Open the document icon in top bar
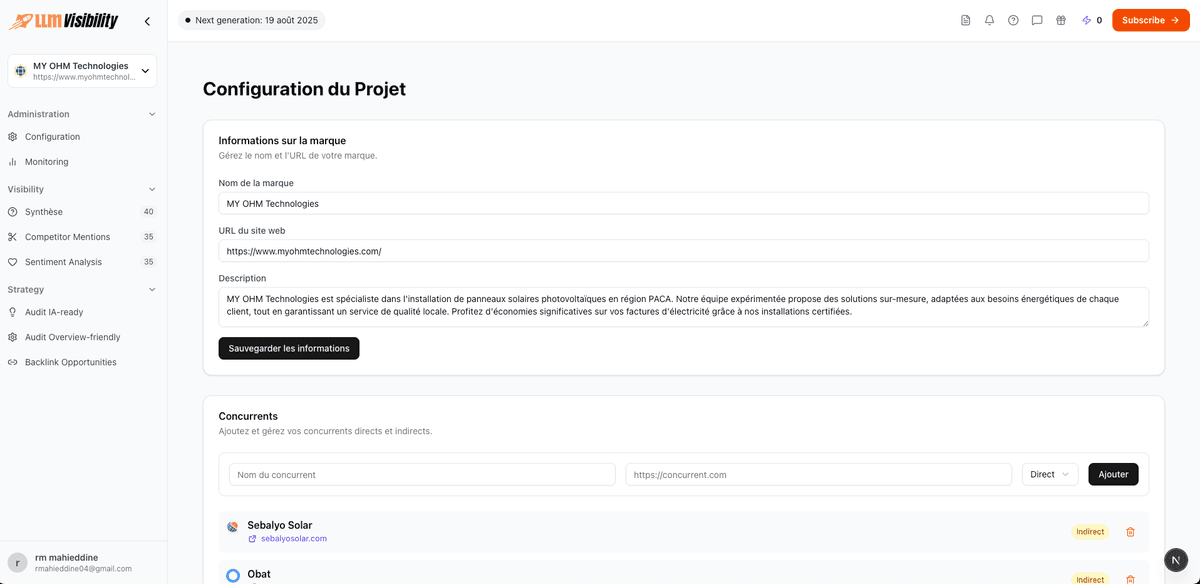Viewport: 1200px width, 584px height. click(965, 20)
